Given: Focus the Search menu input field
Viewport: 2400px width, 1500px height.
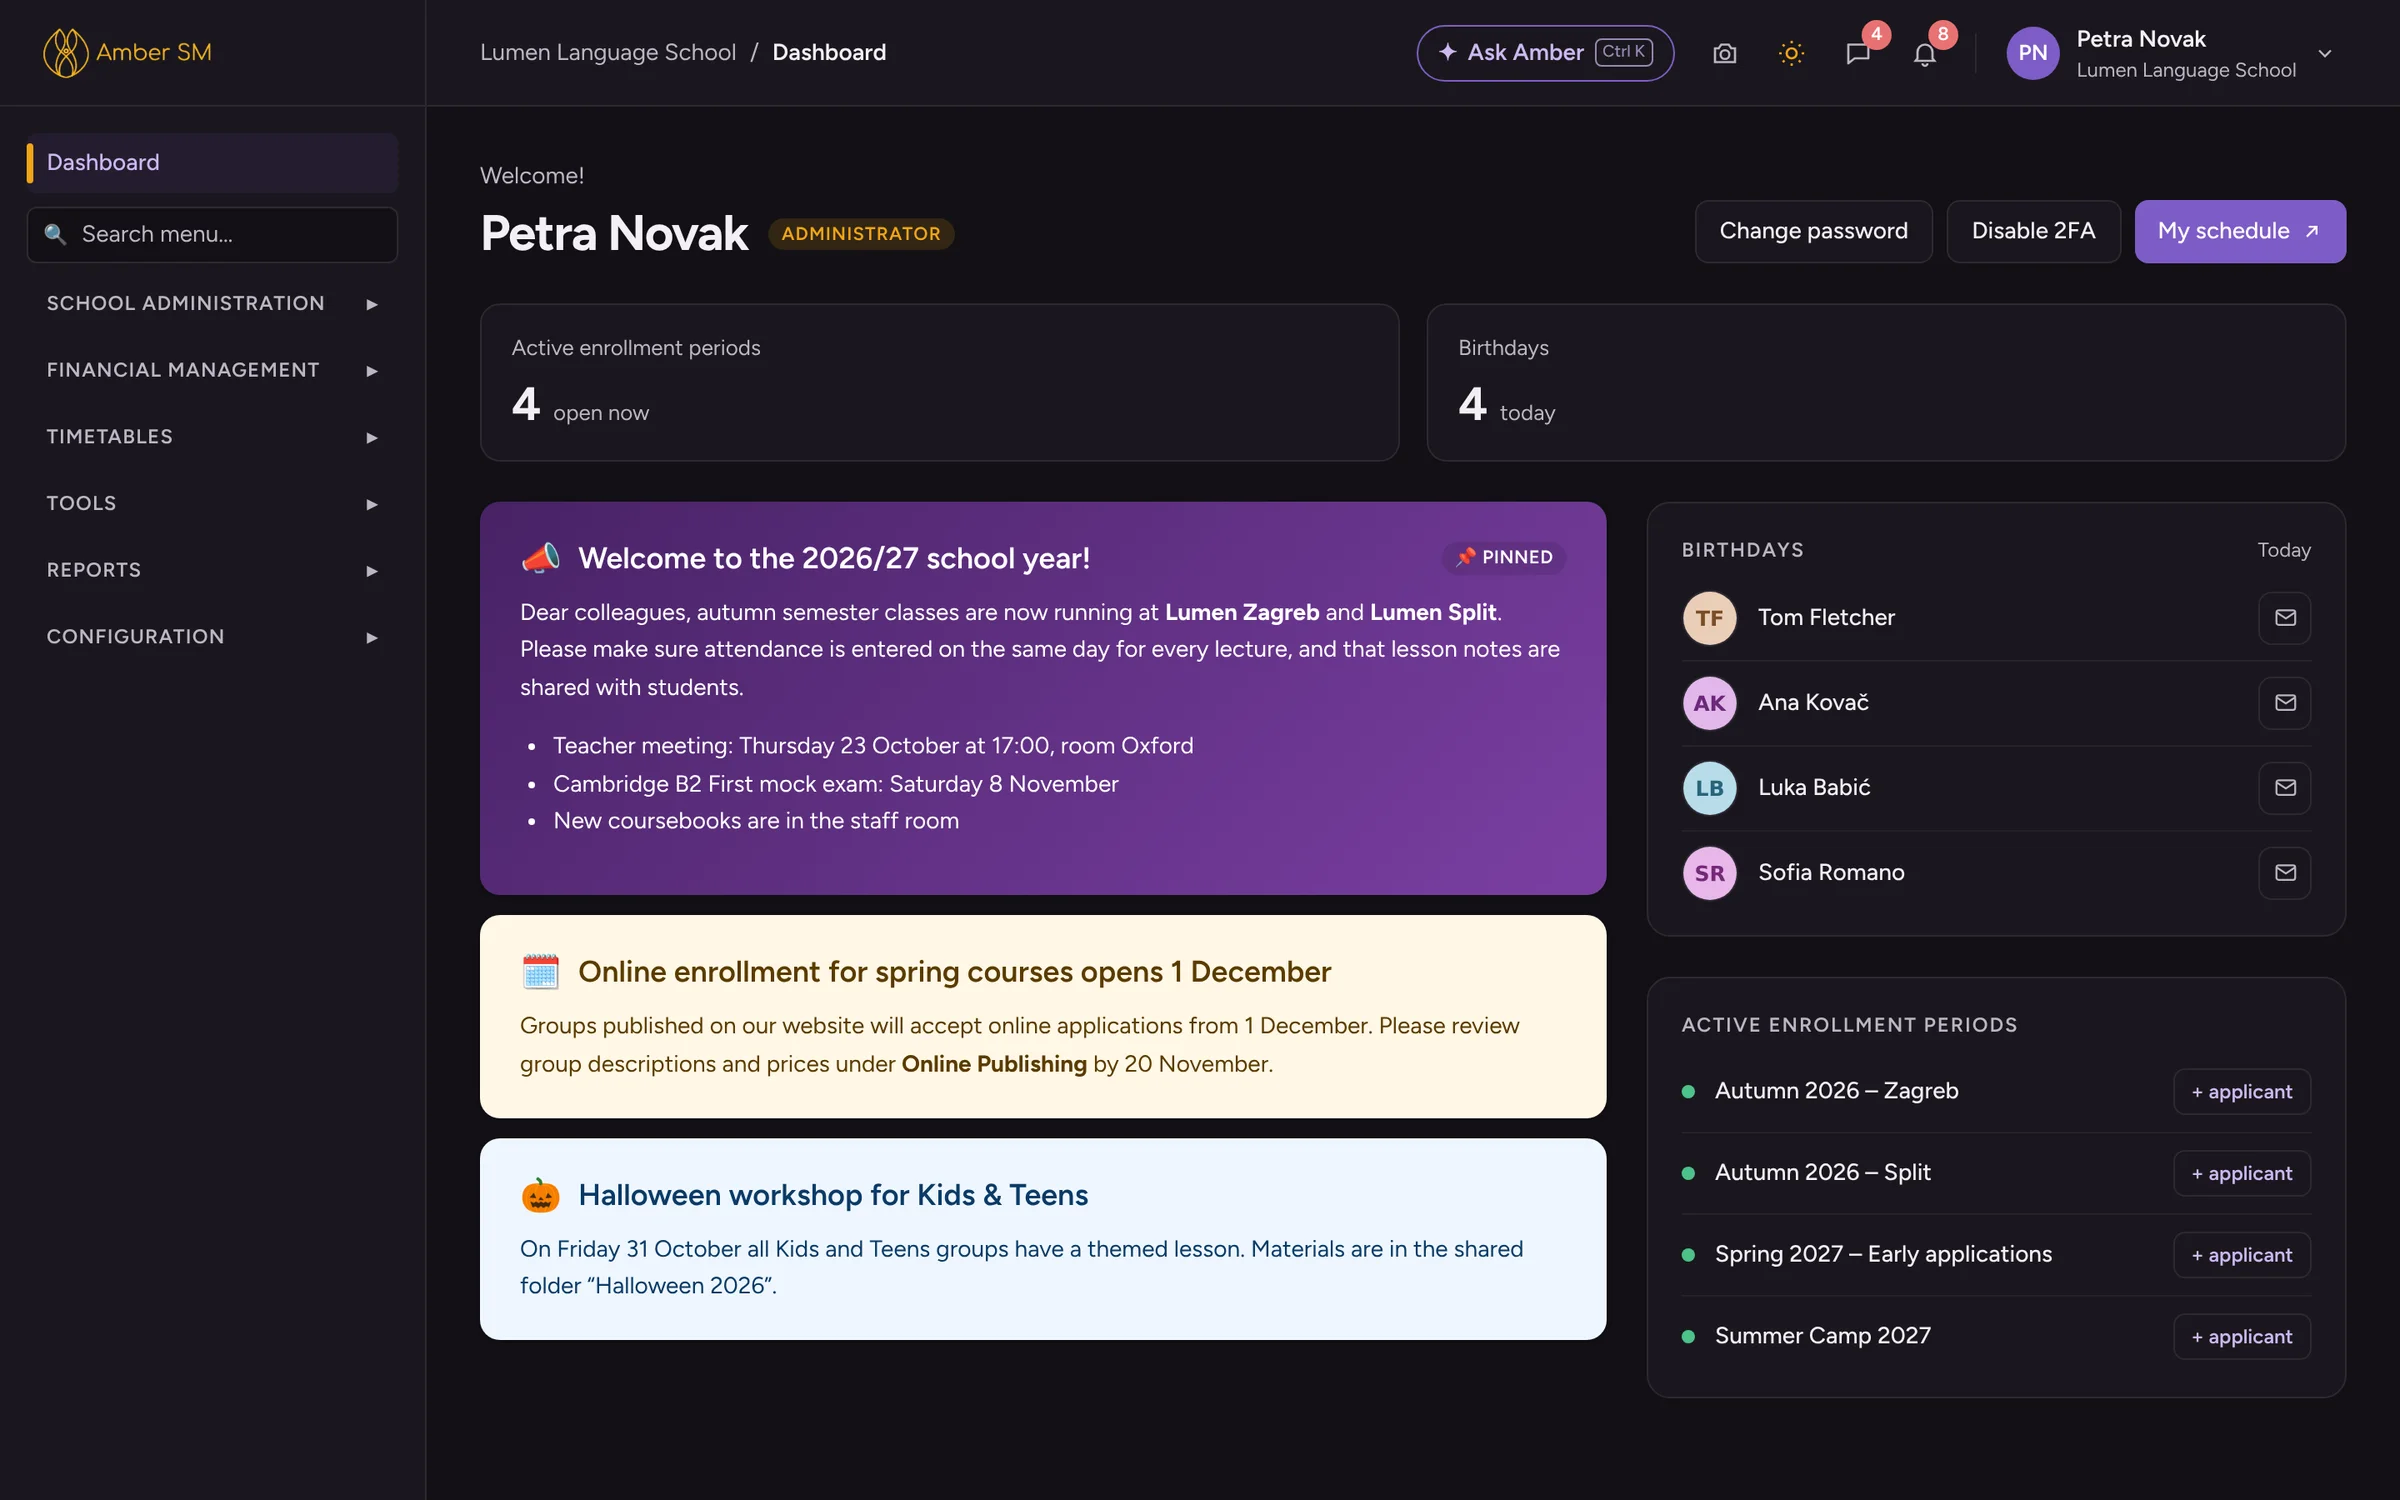Looking at the screenshot, I should click(x=212, y=234).
